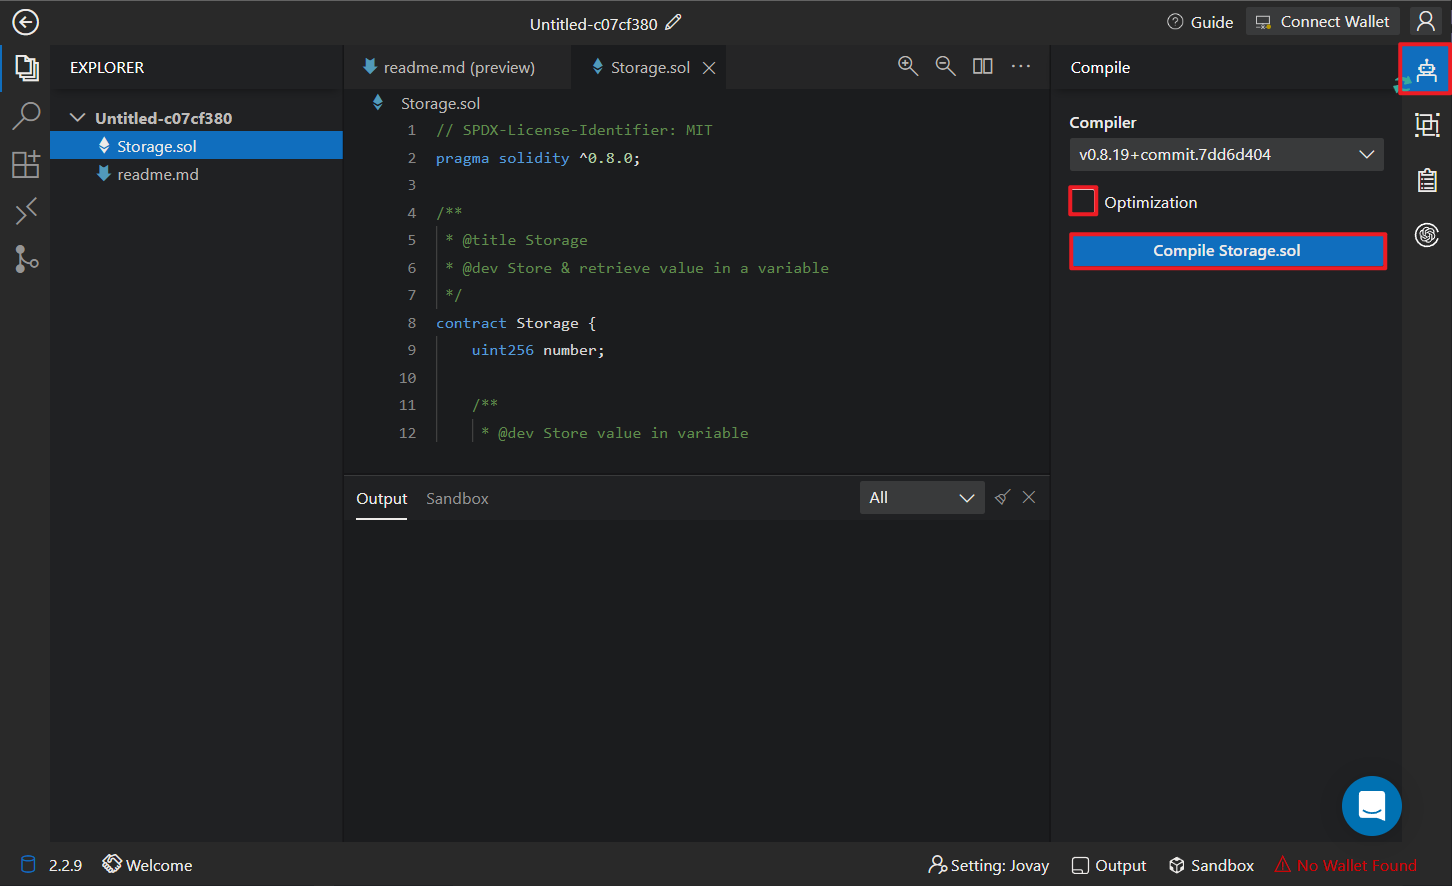The width and height of the screenshot is (1452, 886).
Task: Open the Search panel in sidebar
Action: pos(26,116)
